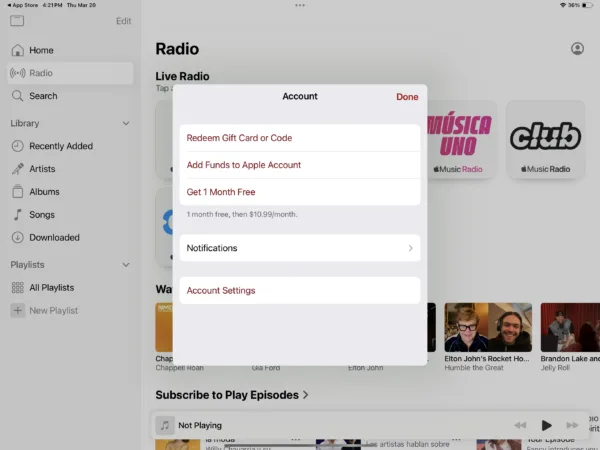Open Recently Added in the library
Image resolution: width=600 pixels, height=450 pixels.
click(70, 146)
